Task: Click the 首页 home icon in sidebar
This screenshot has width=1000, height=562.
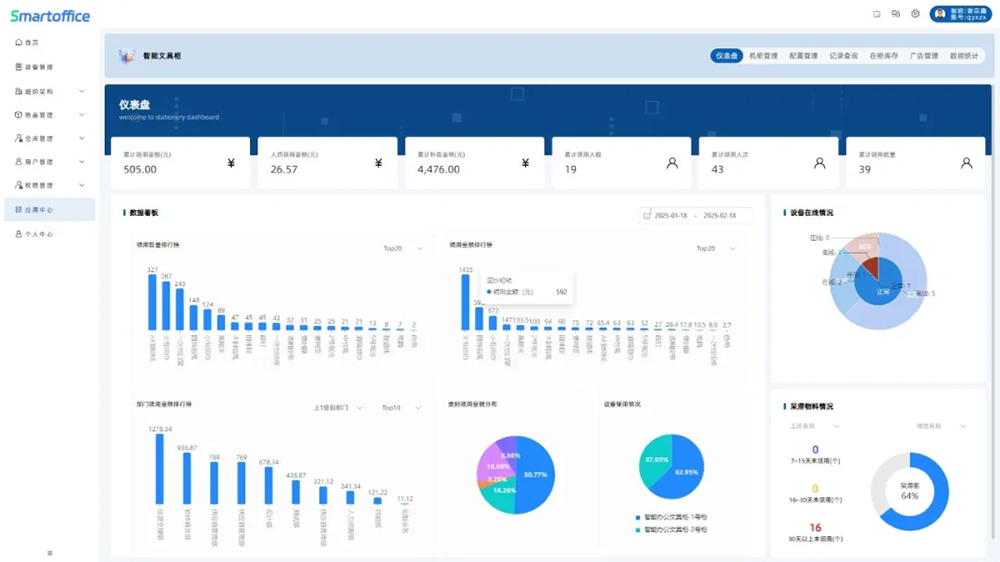Action: pos(19,42)
